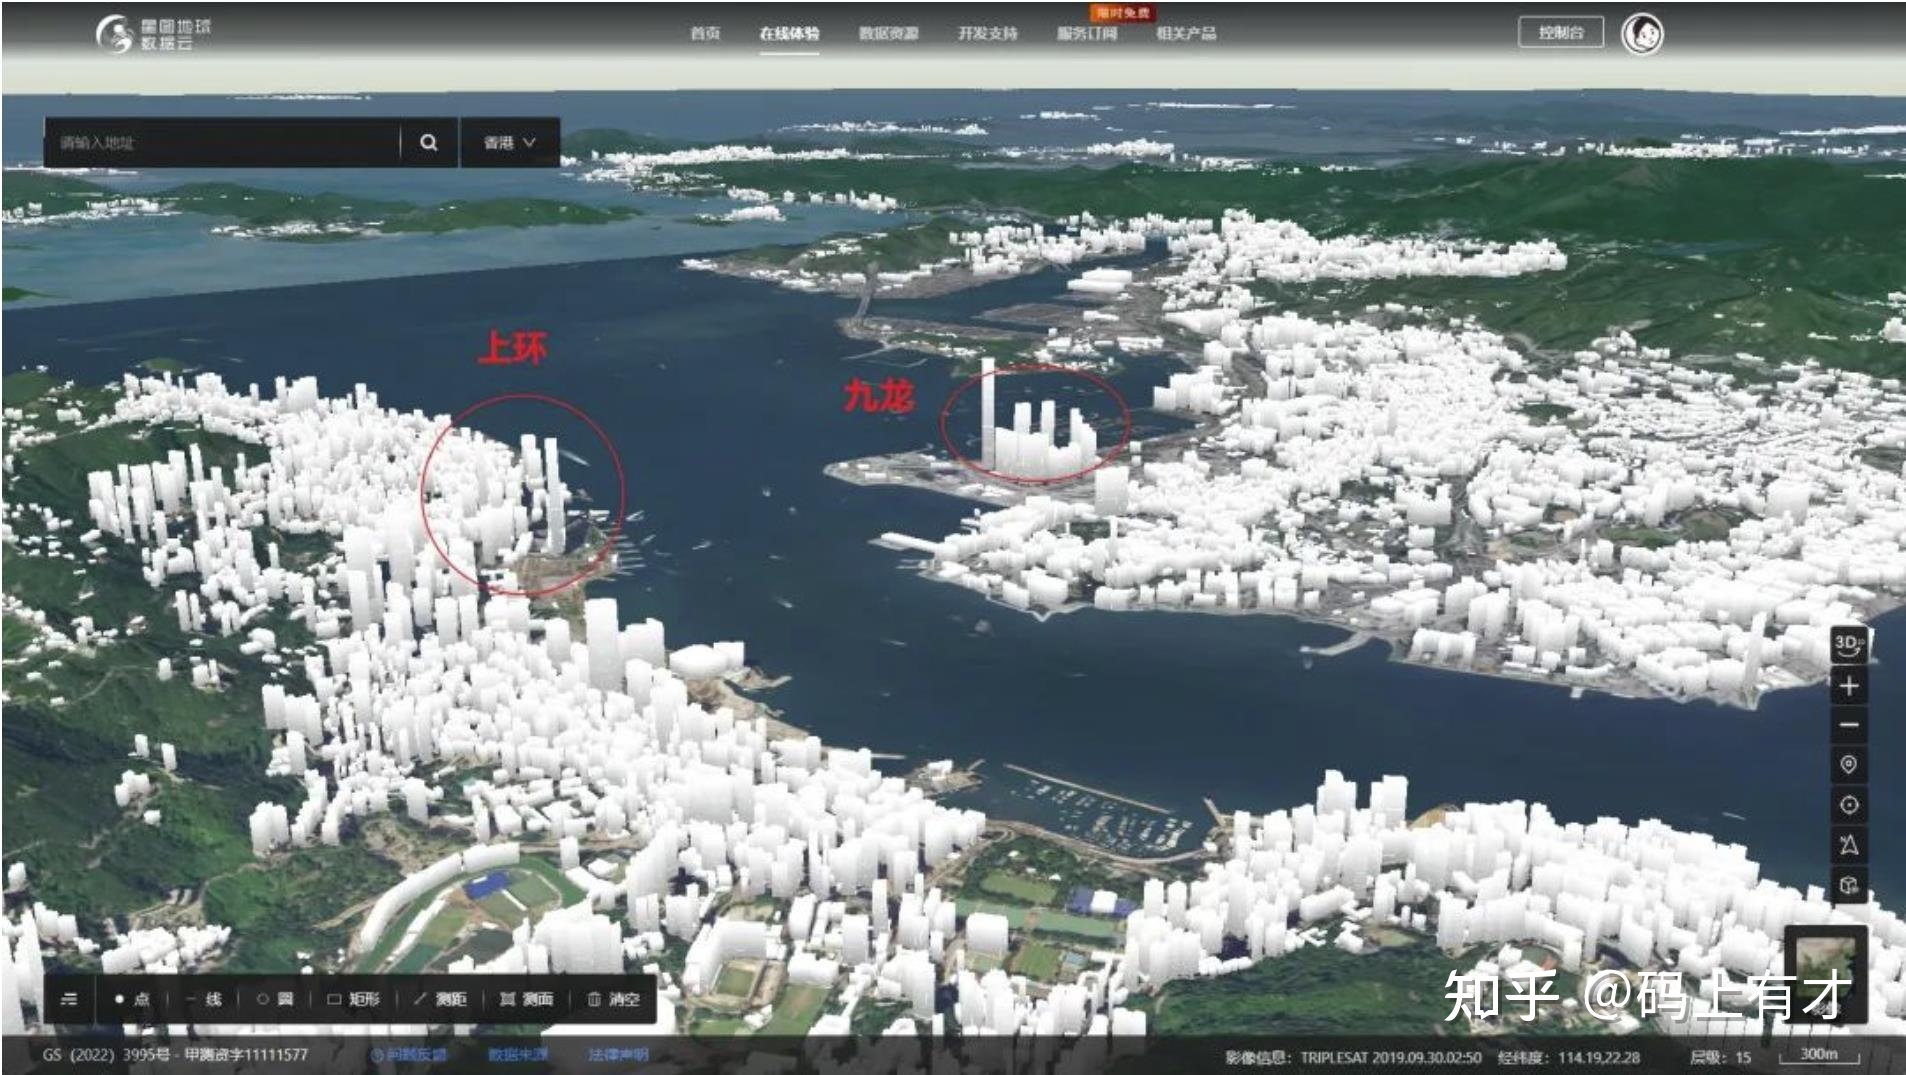Collapse the drawing toolbar menu icon

(x=69, y=999)
